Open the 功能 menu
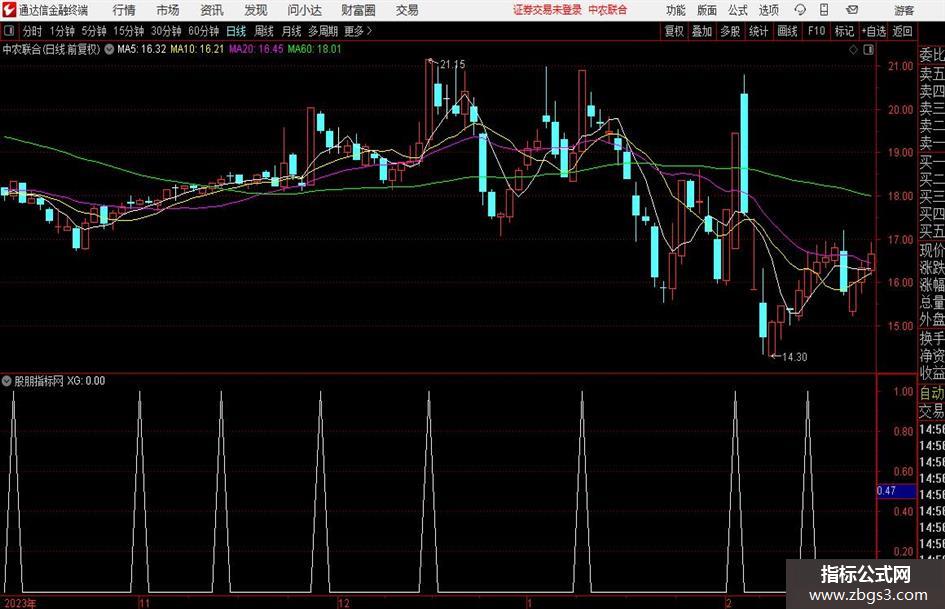The image size is (945, 609). click(x=676, y=10)
